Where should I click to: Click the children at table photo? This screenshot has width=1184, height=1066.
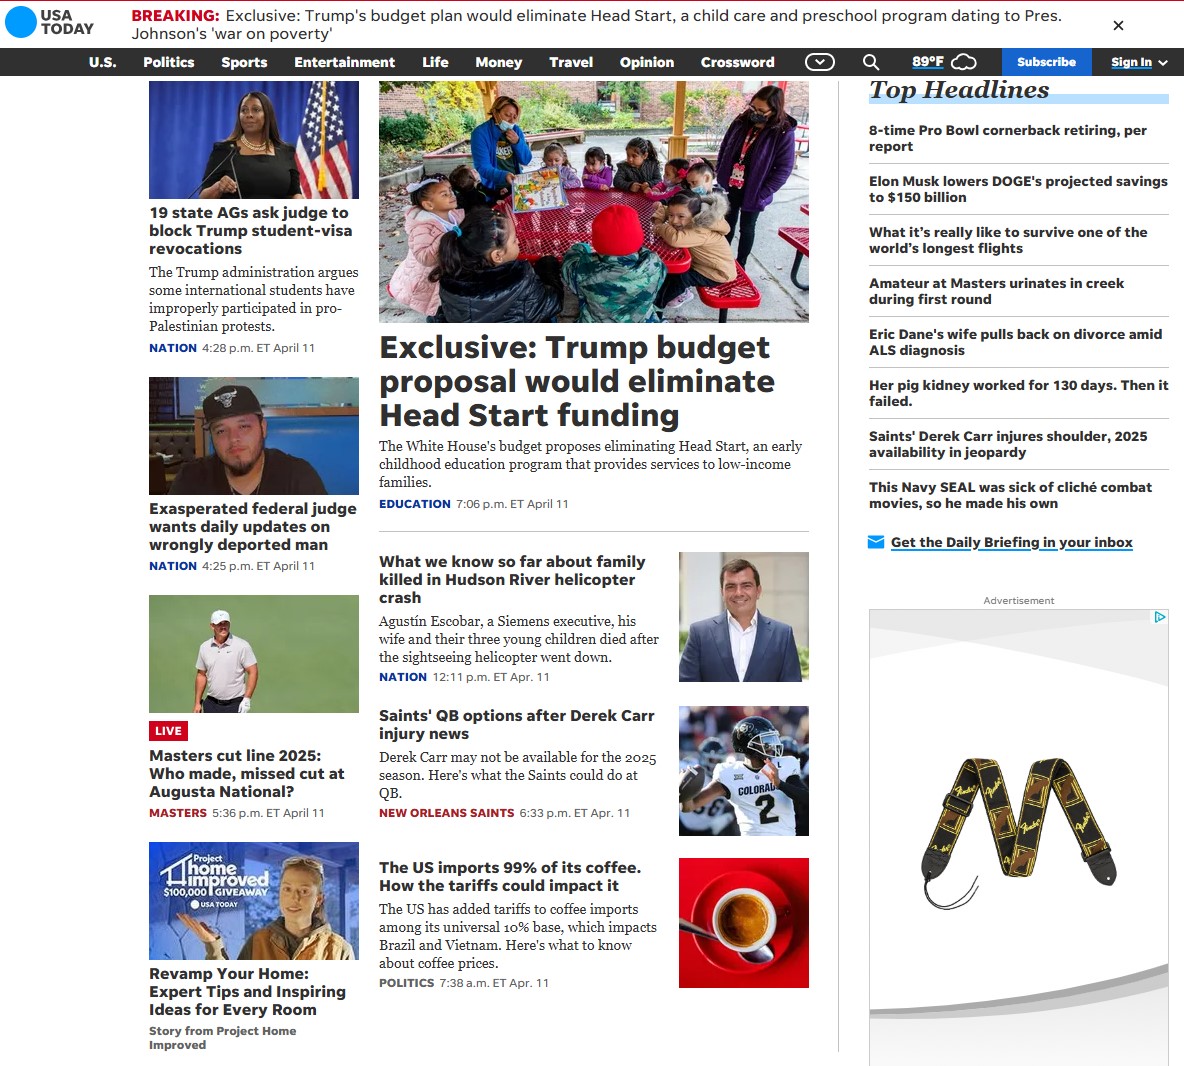point(594,202)
